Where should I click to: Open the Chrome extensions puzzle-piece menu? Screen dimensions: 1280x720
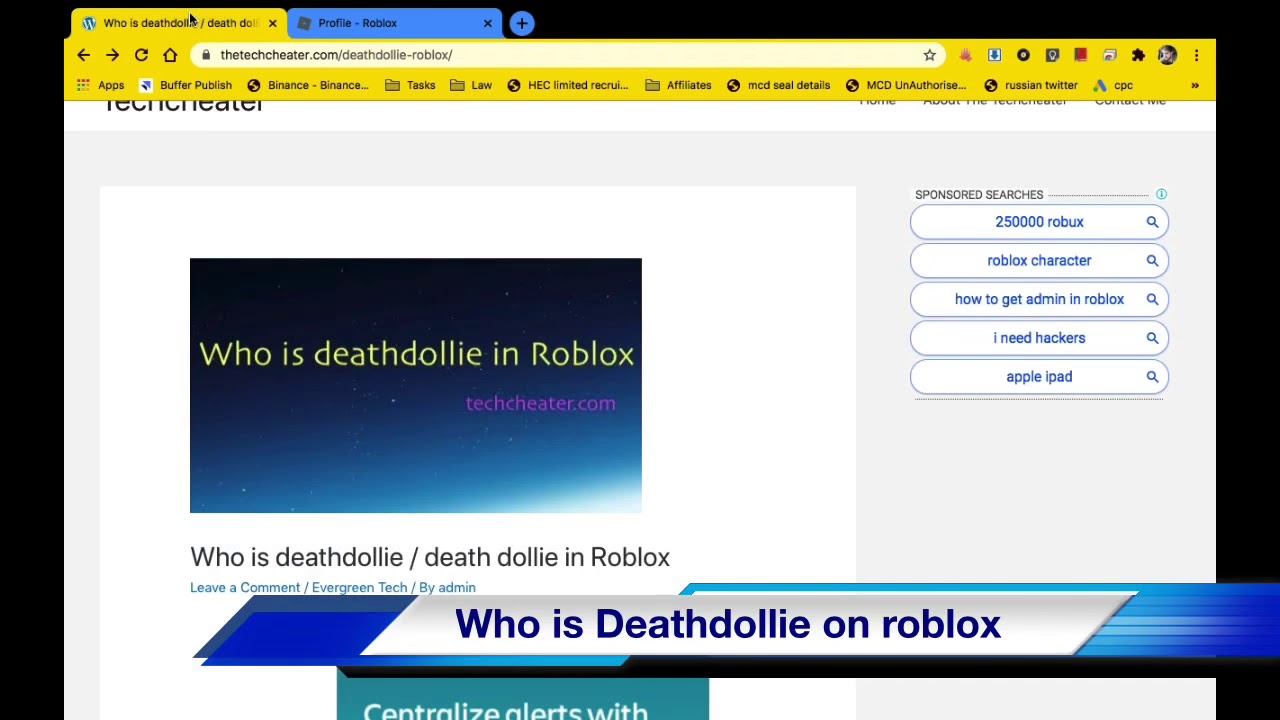pyautogui.click(x=1138, y=55)
